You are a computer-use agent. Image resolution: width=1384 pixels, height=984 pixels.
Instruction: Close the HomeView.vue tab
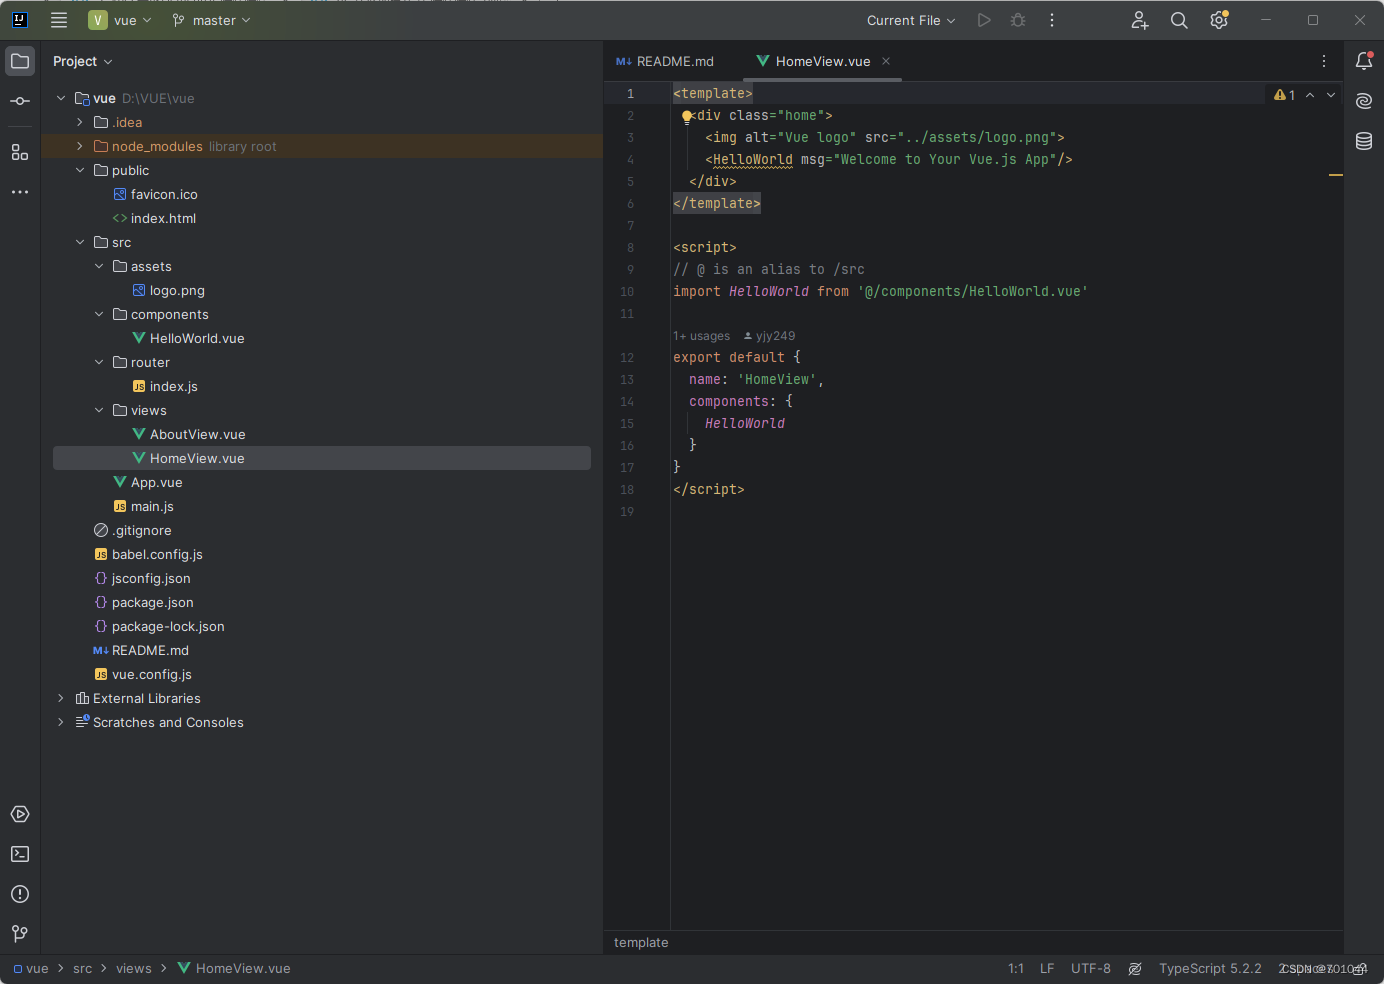tap(886, 61)
